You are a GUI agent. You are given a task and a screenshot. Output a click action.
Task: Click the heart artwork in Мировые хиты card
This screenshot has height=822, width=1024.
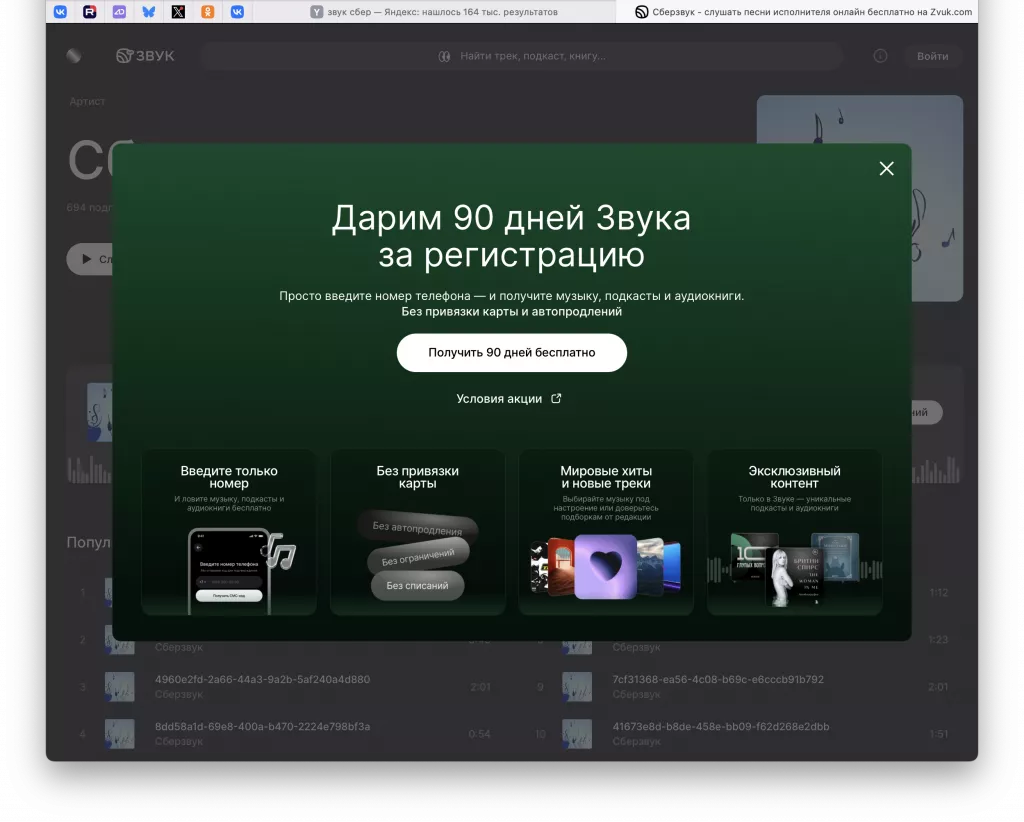coord(605,565)
